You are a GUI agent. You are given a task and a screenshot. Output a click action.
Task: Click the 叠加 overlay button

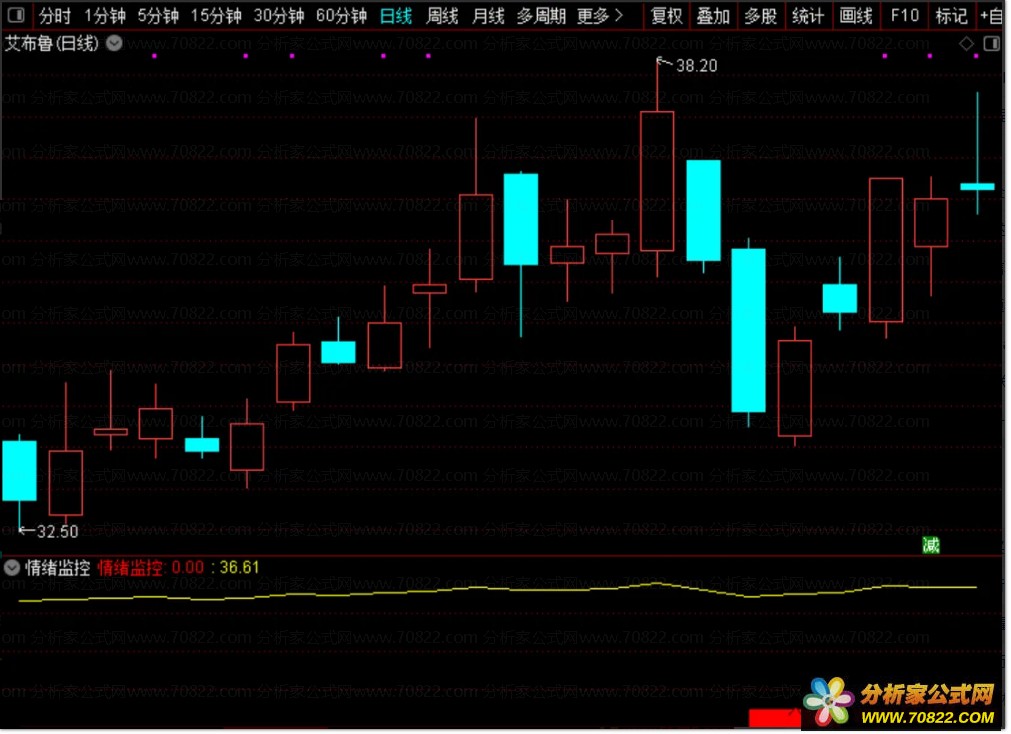point(713,15)
